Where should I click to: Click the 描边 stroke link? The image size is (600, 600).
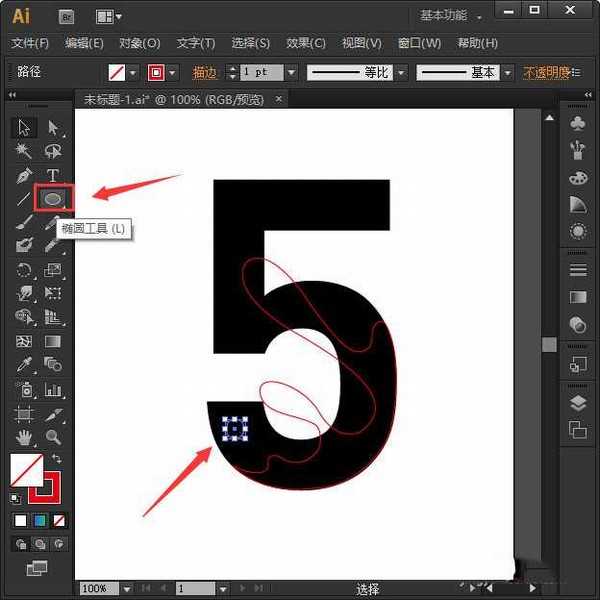tap(204, 73)
